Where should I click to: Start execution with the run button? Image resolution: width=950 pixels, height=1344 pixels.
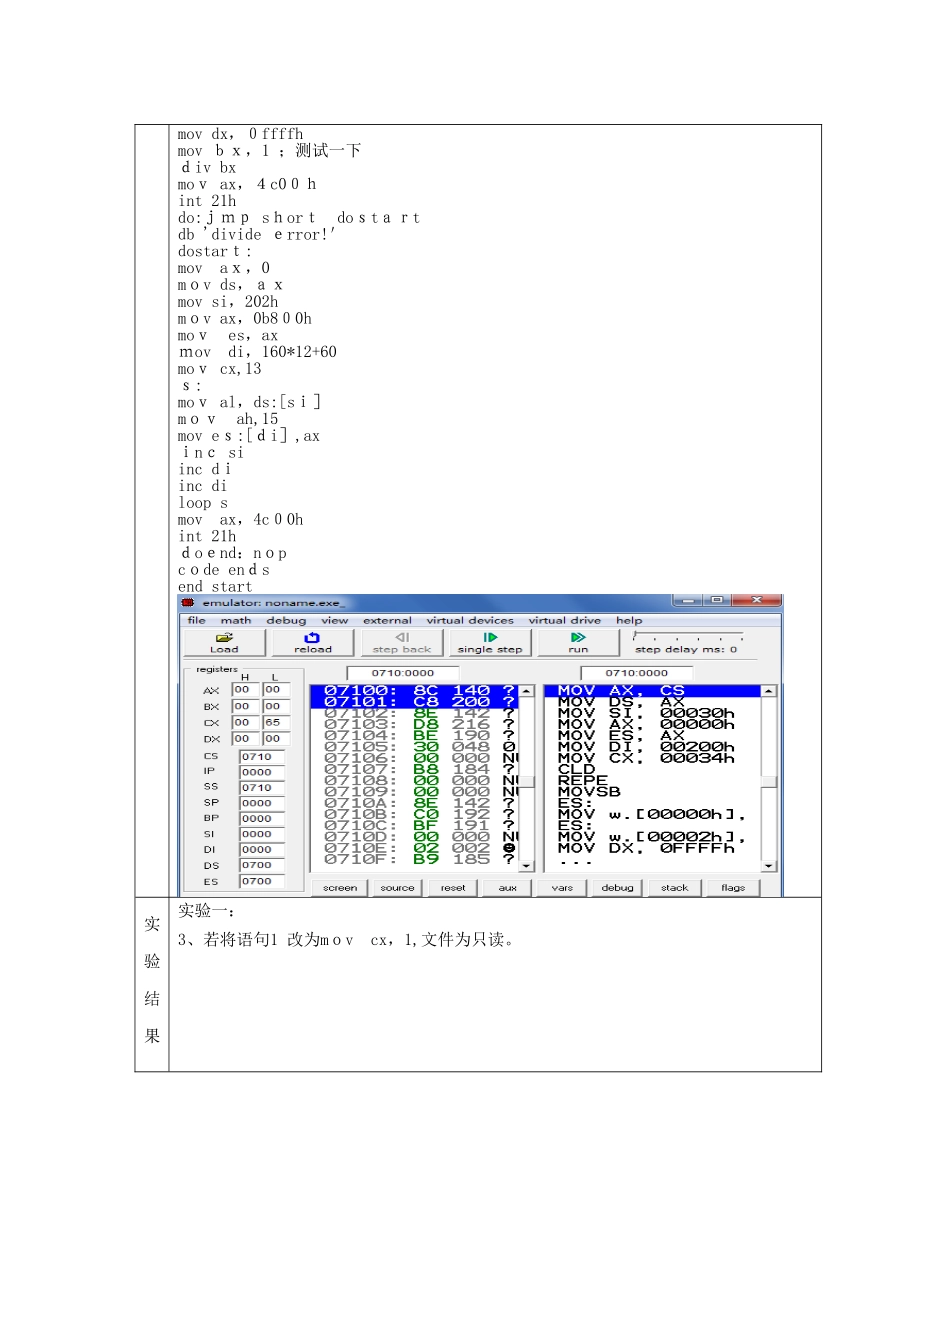point(578,642)
